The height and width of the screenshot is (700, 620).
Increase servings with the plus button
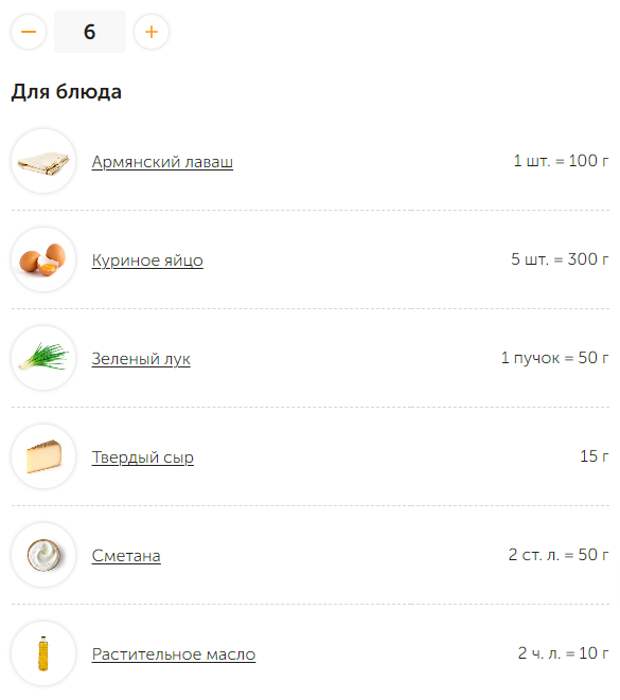click(151, 32)
